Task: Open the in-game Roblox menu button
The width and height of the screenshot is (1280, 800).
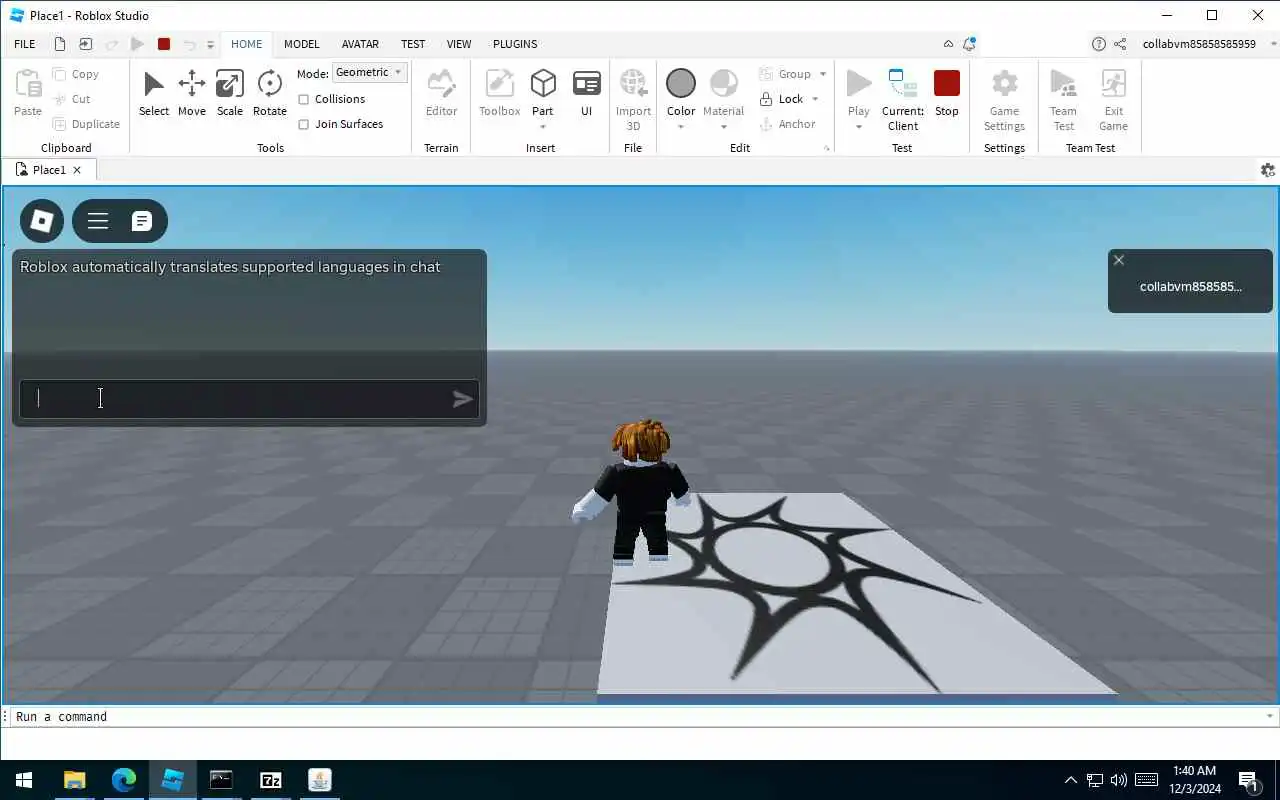Action: coord(42,221)
